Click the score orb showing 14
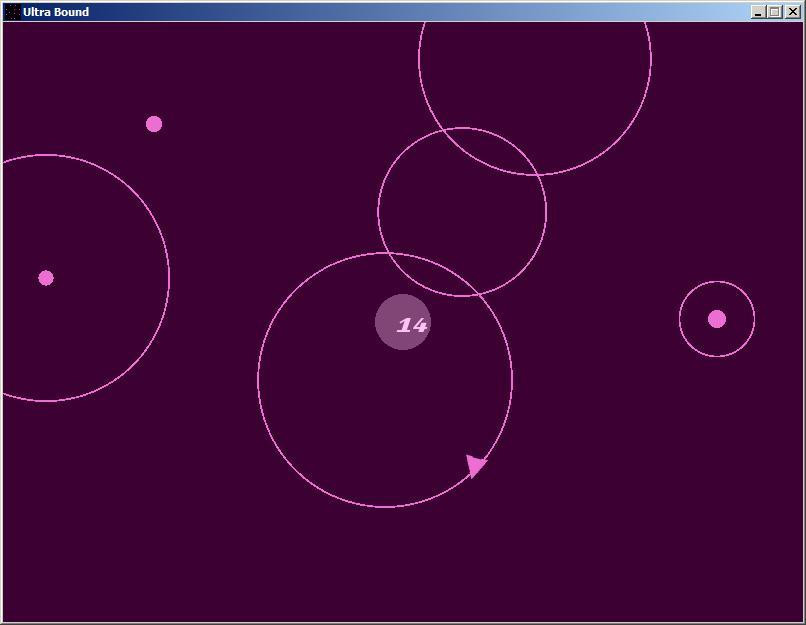This screenshot has height=625, width=806. pos(402,322)
